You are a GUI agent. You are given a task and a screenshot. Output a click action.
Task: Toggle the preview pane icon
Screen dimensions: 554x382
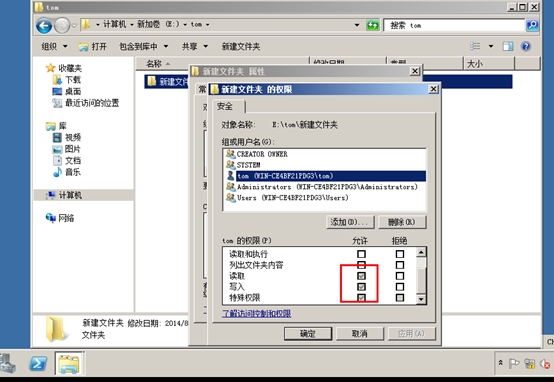click(508, 46)
